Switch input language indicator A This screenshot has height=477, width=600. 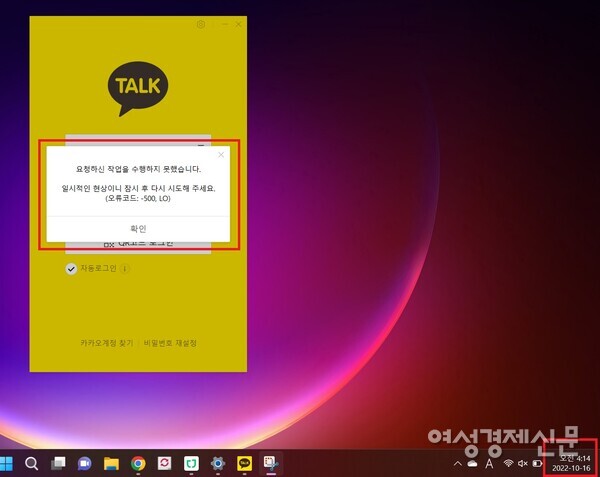pyautogui.click(x=489, y=464)
